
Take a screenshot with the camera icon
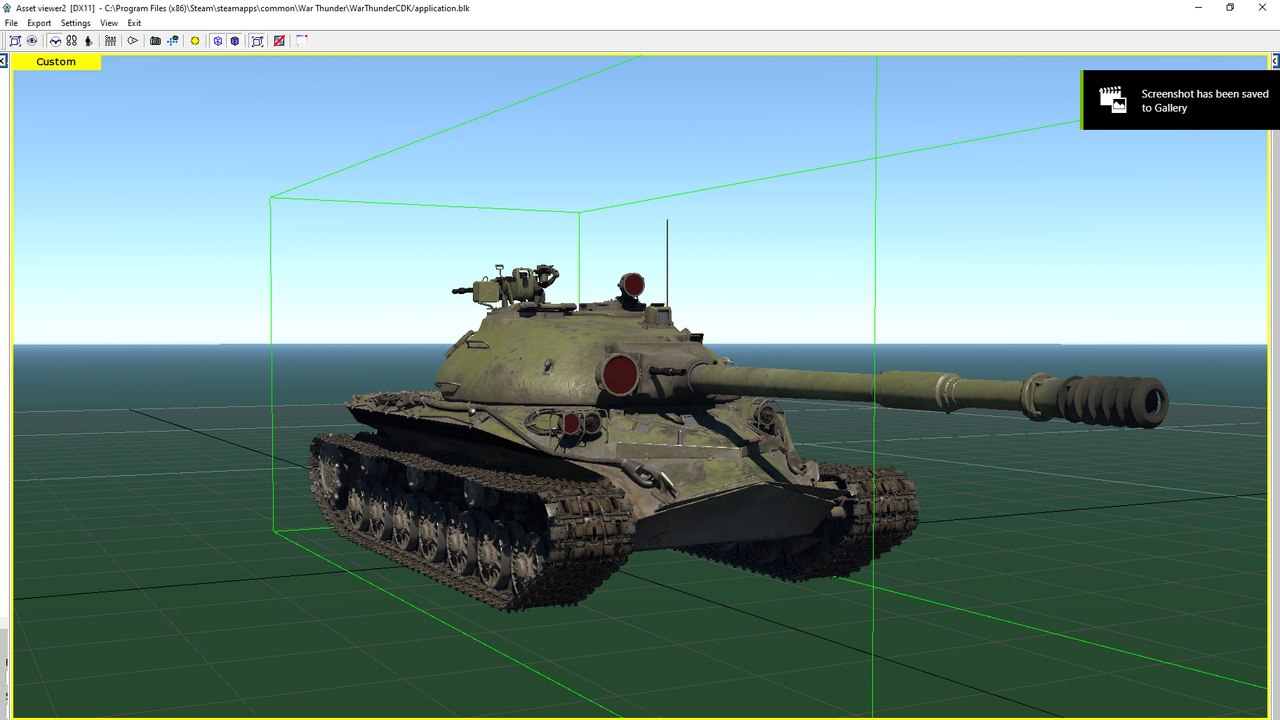click(x=155, y=41)
